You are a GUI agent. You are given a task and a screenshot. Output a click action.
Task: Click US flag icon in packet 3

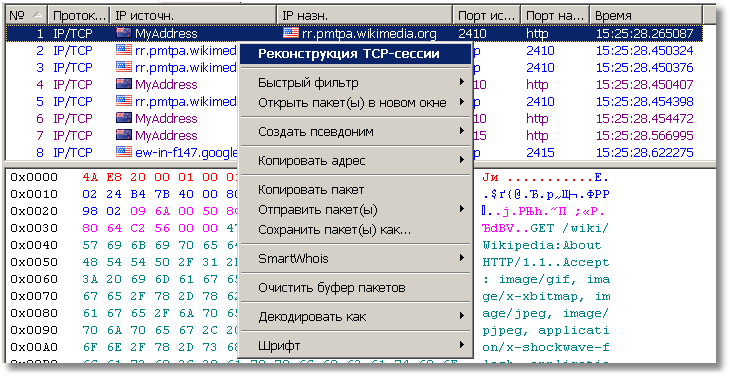[x=124, y=67]
